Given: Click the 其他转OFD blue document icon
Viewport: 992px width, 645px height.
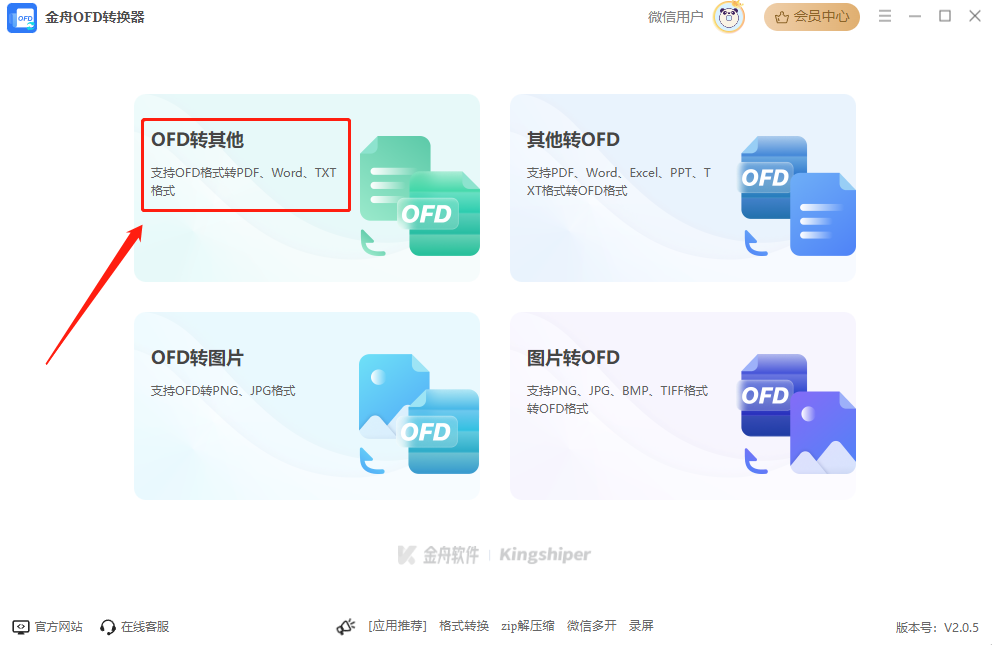Looking at the screenshot, I should tap(796, 195).
